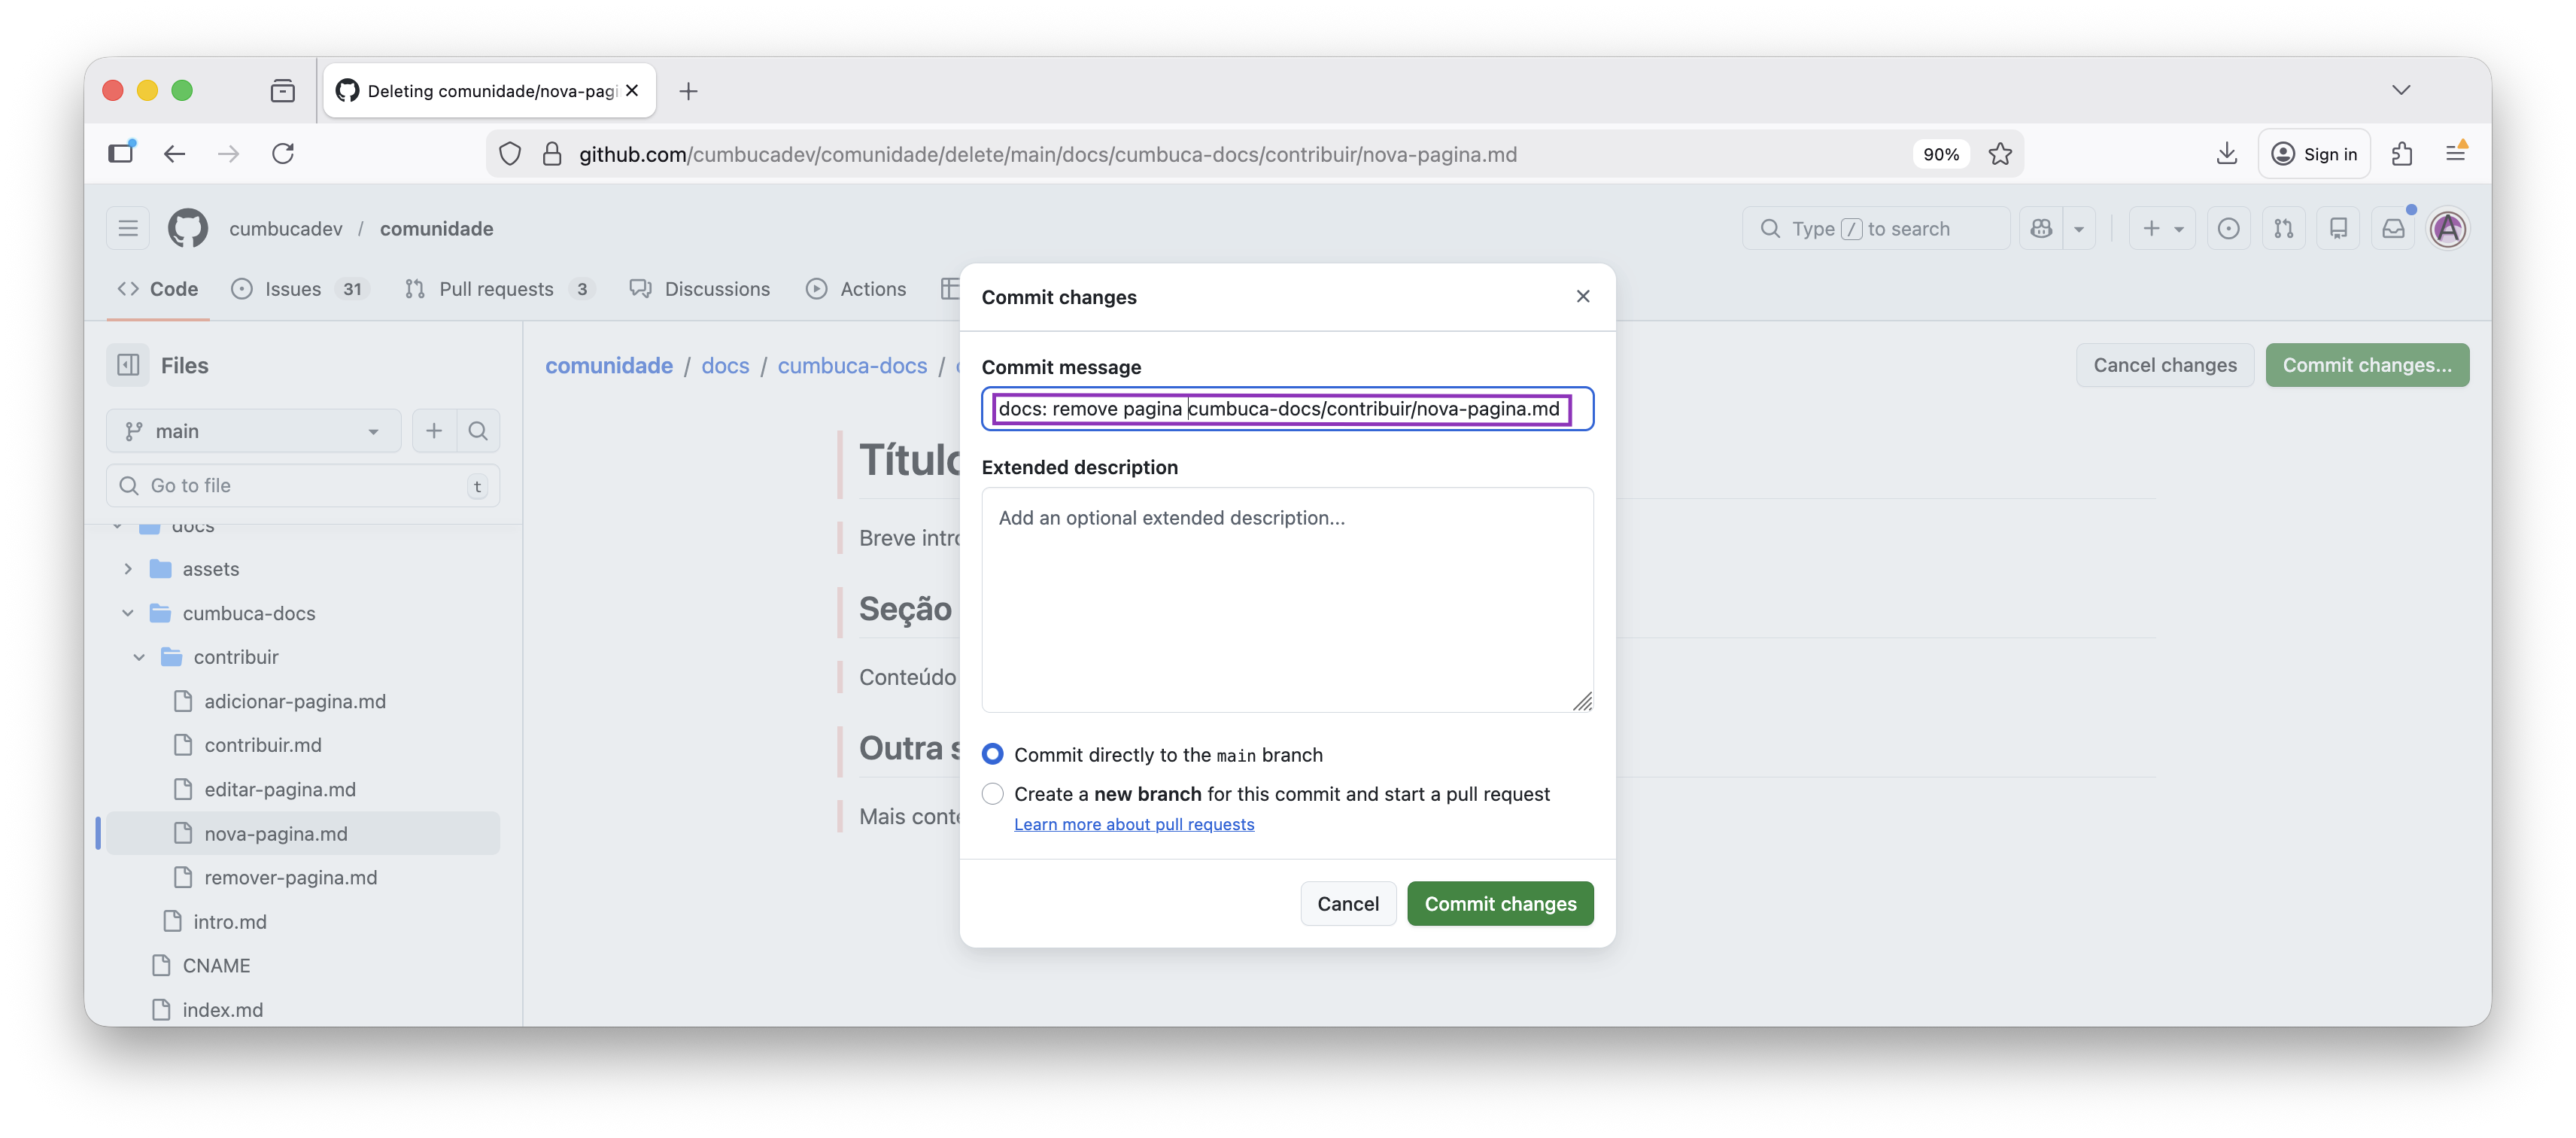
Task: Go back to previous page
Action: point(175,154)
